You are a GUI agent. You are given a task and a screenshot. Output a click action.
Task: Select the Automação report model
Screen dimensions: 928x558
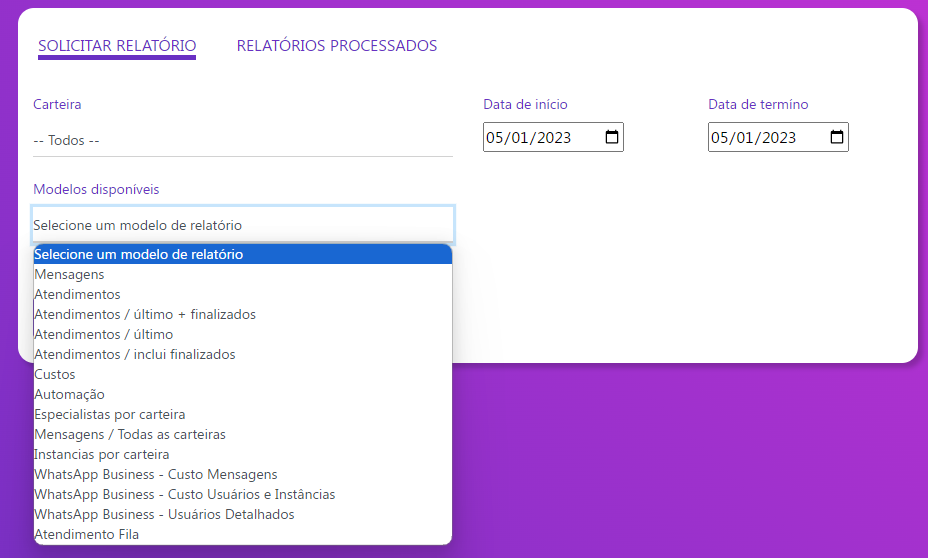[x=243, y=395]
